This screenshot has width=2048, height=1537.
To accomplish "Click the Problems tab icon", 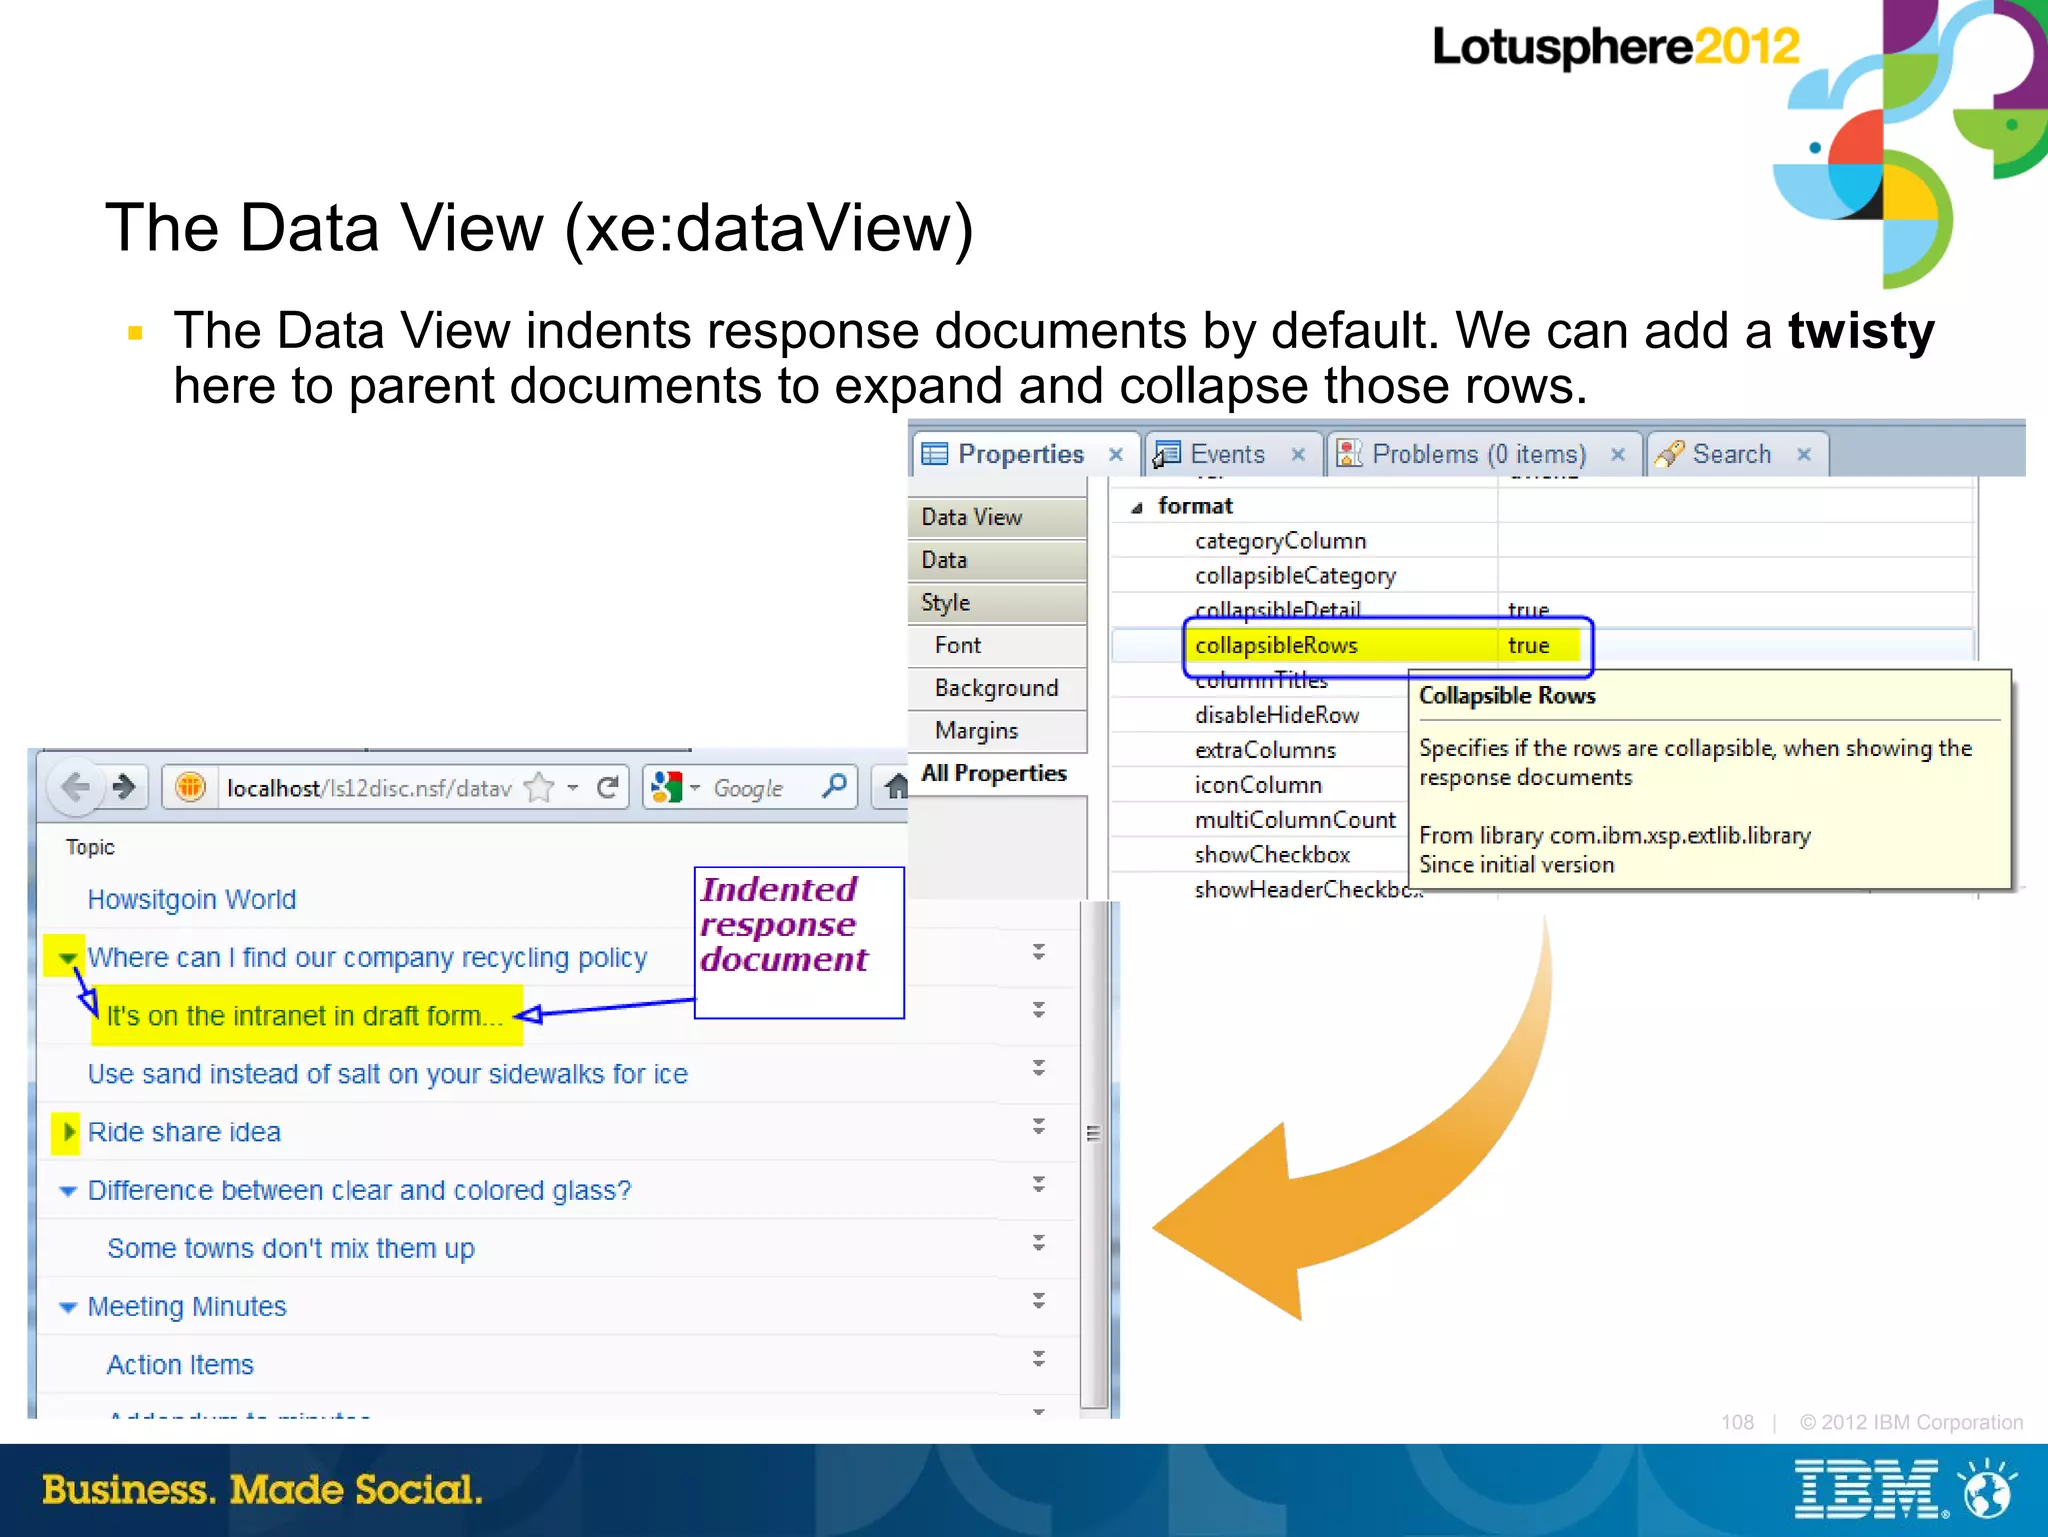I will [x=1349, y=454].
